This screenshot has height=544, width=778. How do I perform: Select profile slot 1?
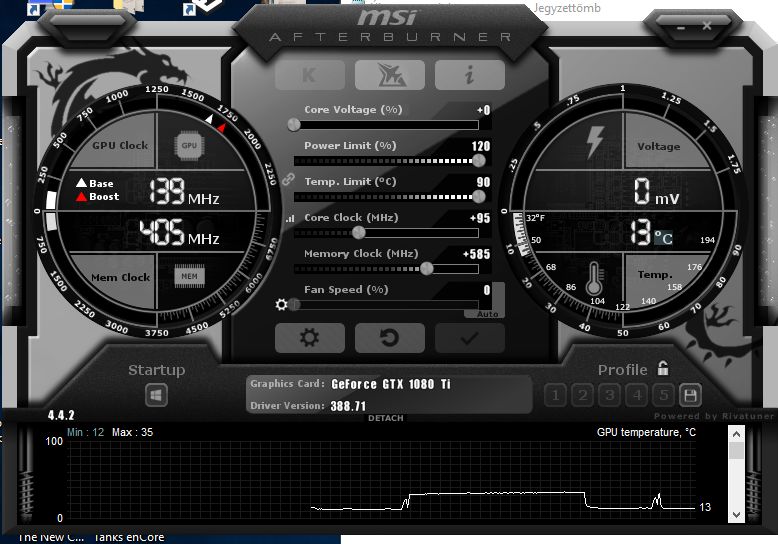tap(556, 396)
